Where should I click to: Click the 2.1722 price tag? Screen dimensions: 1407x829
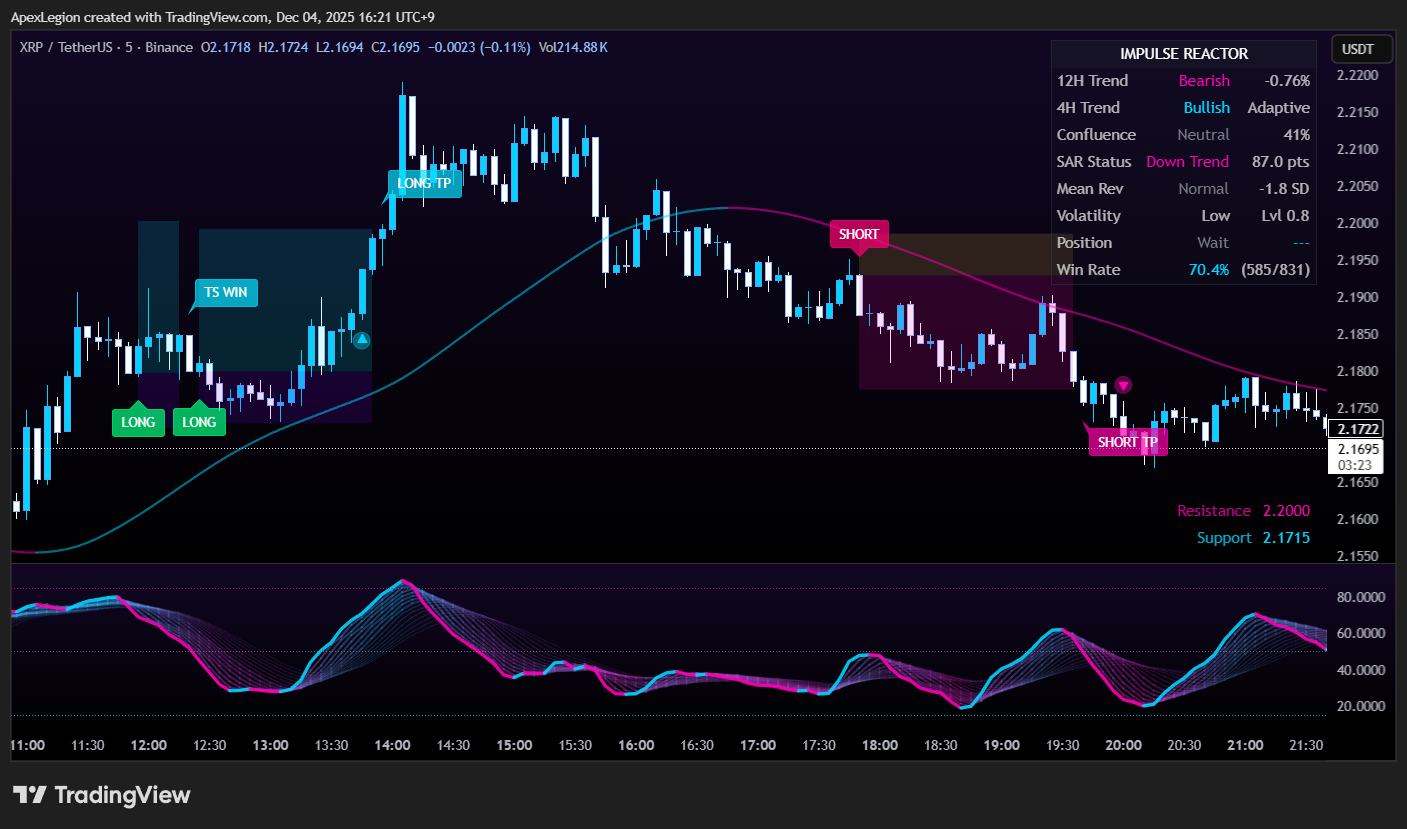coord(1357,429)
